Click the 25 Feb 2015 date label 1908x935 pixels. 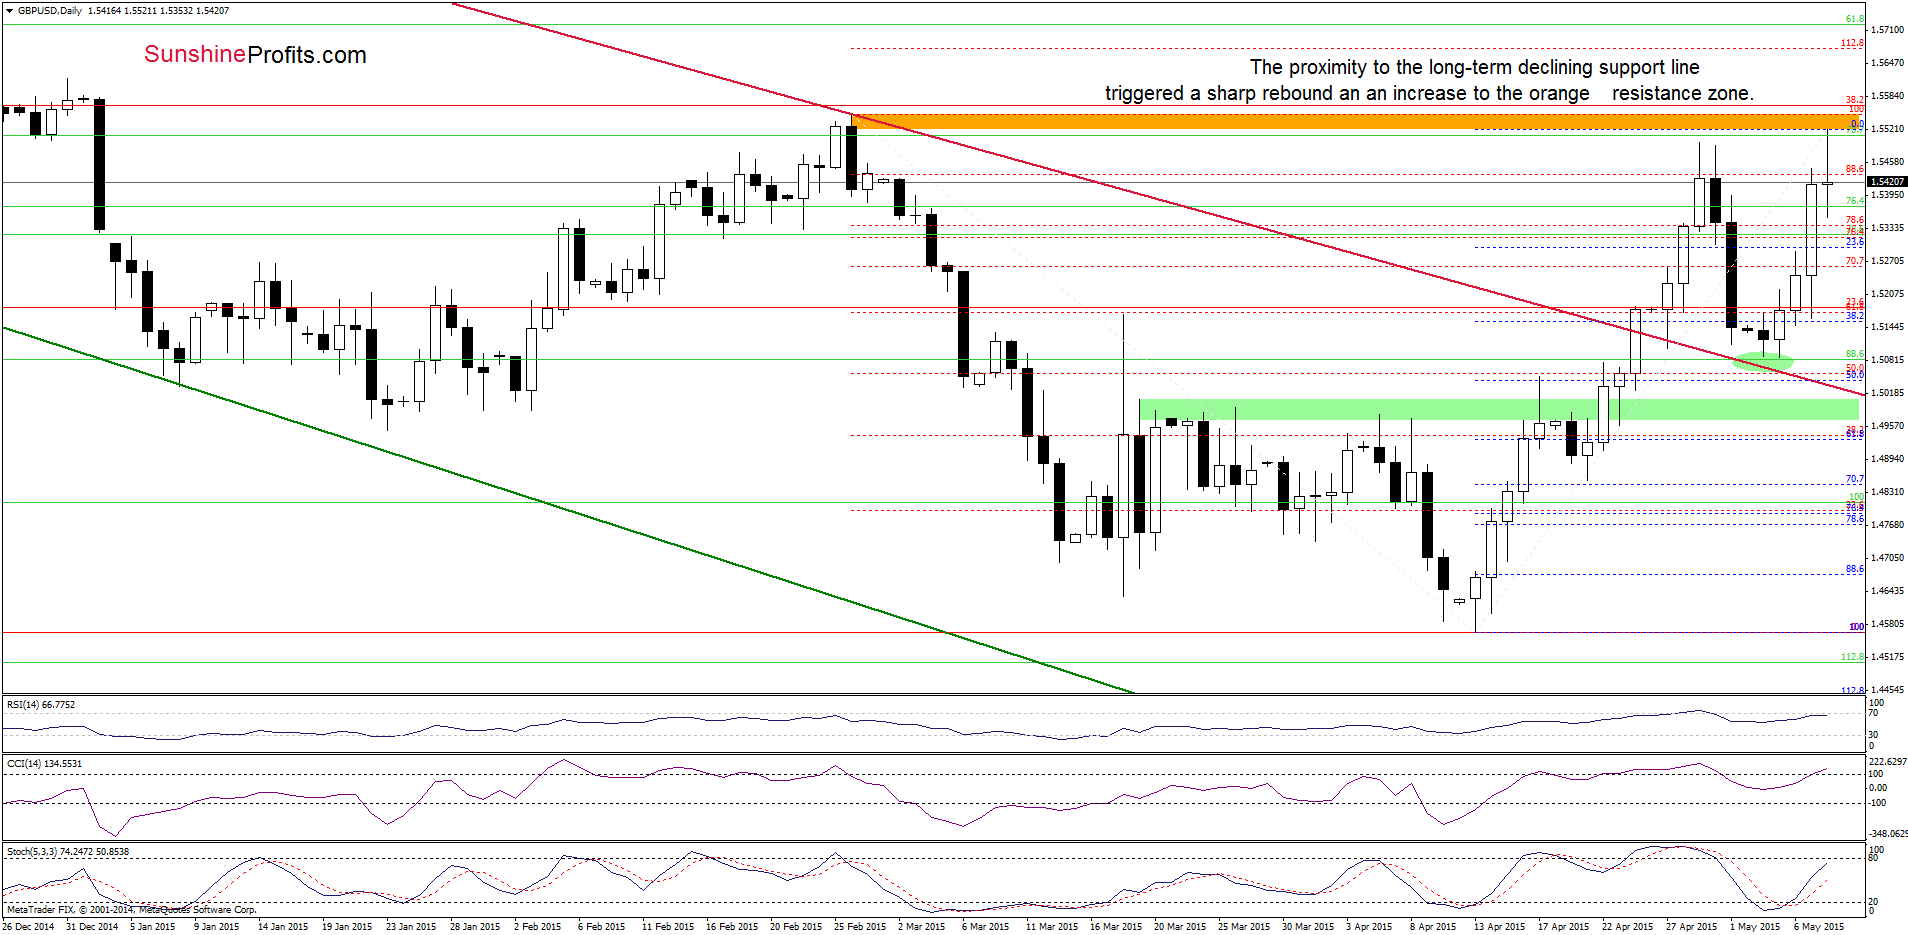pos(860,927)
